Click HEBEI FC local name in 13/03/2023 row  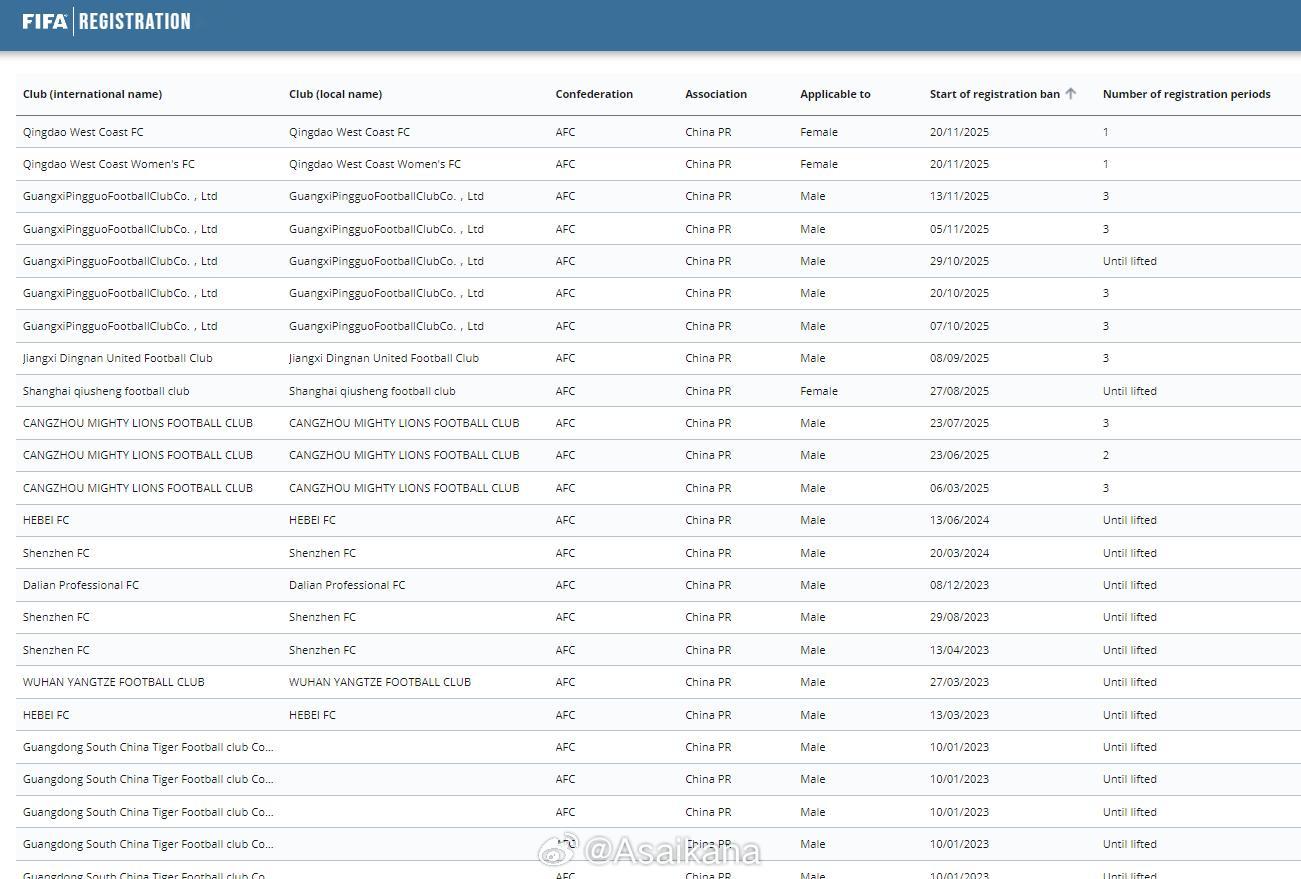(312, 715)
